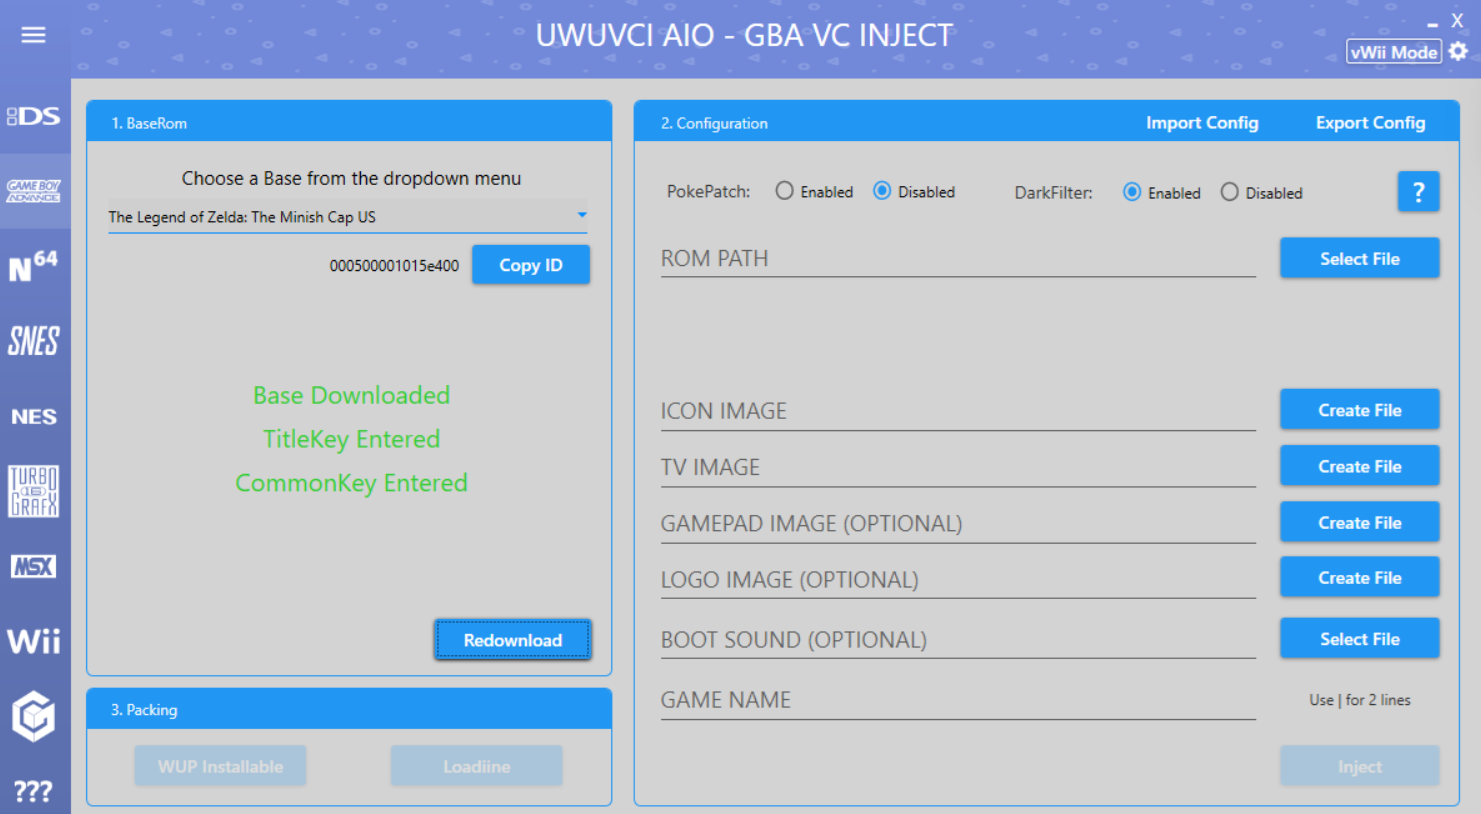Screen dimensions: 1481x814
Task: Open the MSX injector
Action: 34,566
